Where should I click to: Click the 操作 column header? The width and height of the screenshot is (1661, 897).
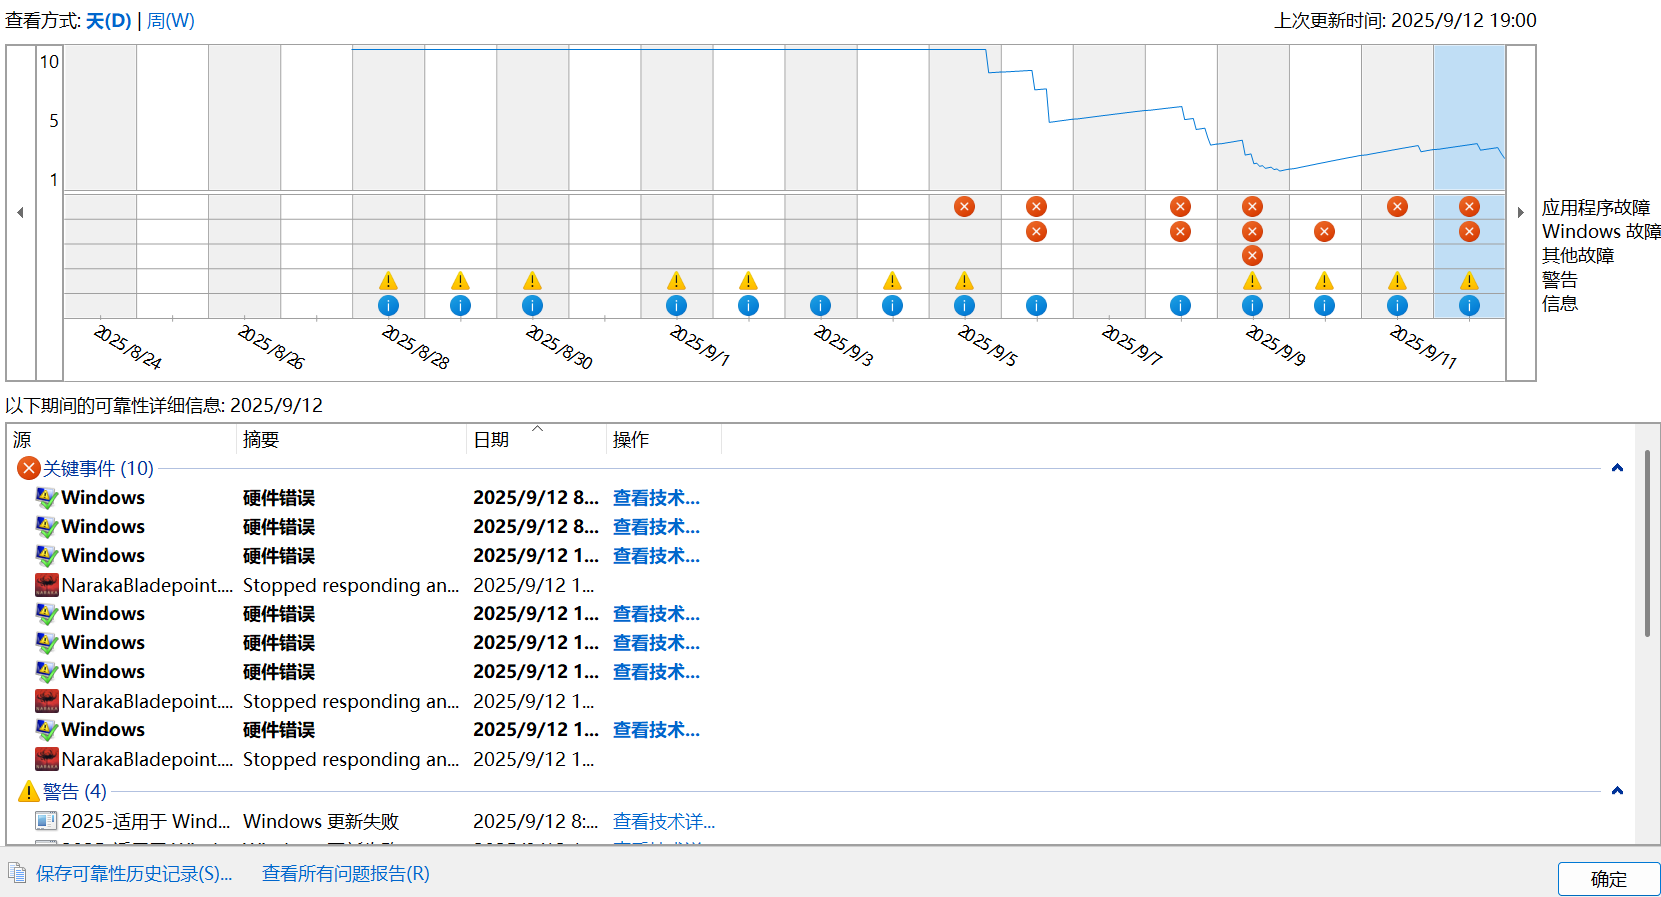point(664,440)
